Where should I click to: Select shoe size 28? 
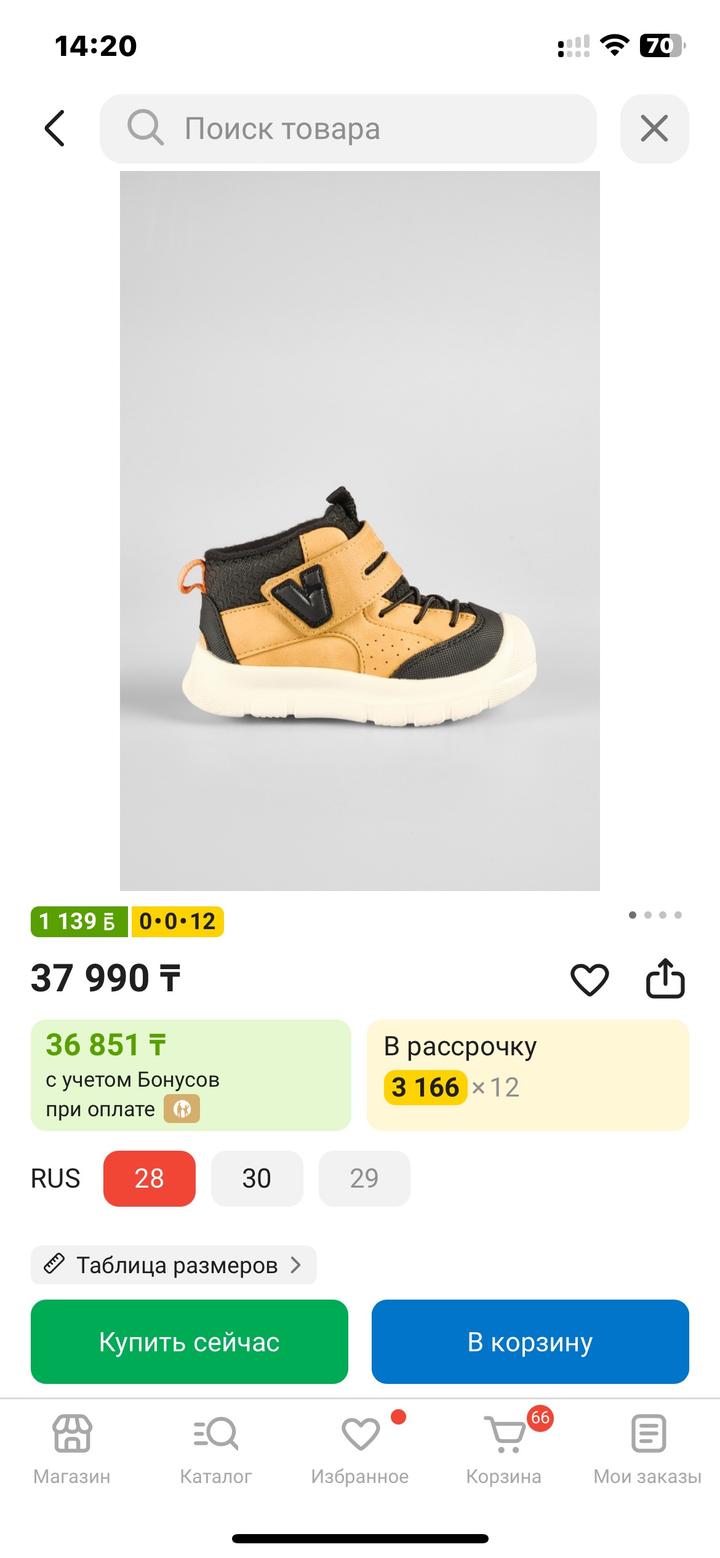tap(149, 1178)
